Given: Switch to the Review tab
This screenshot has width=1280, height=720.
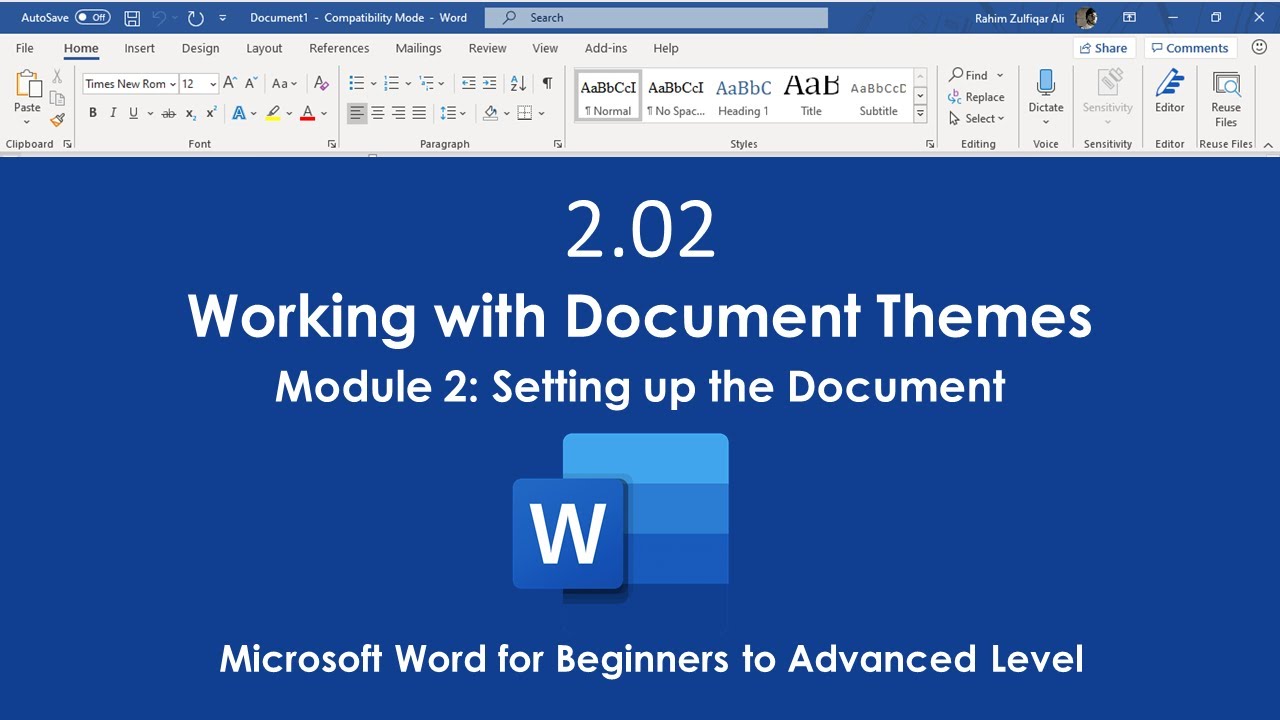Looking at the screenshot, I should [487, 48].
